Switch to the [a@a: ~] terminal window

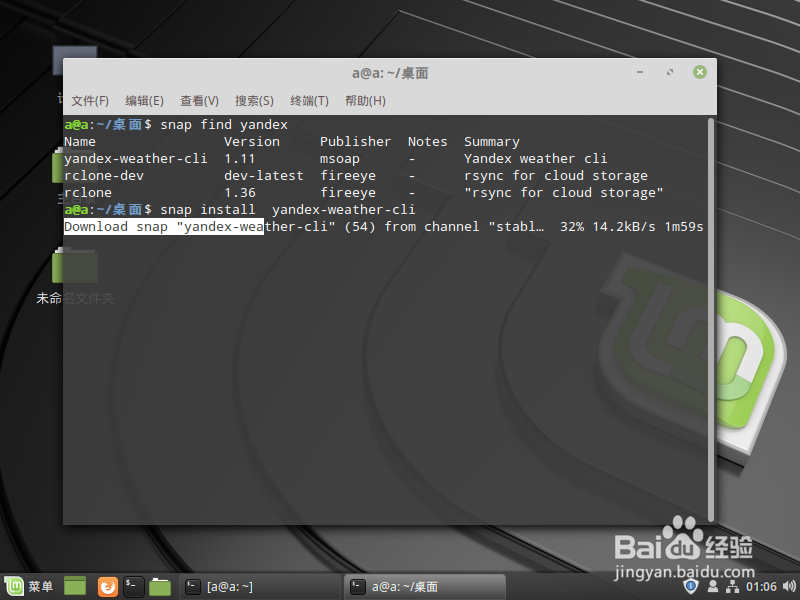click(260, 587)
